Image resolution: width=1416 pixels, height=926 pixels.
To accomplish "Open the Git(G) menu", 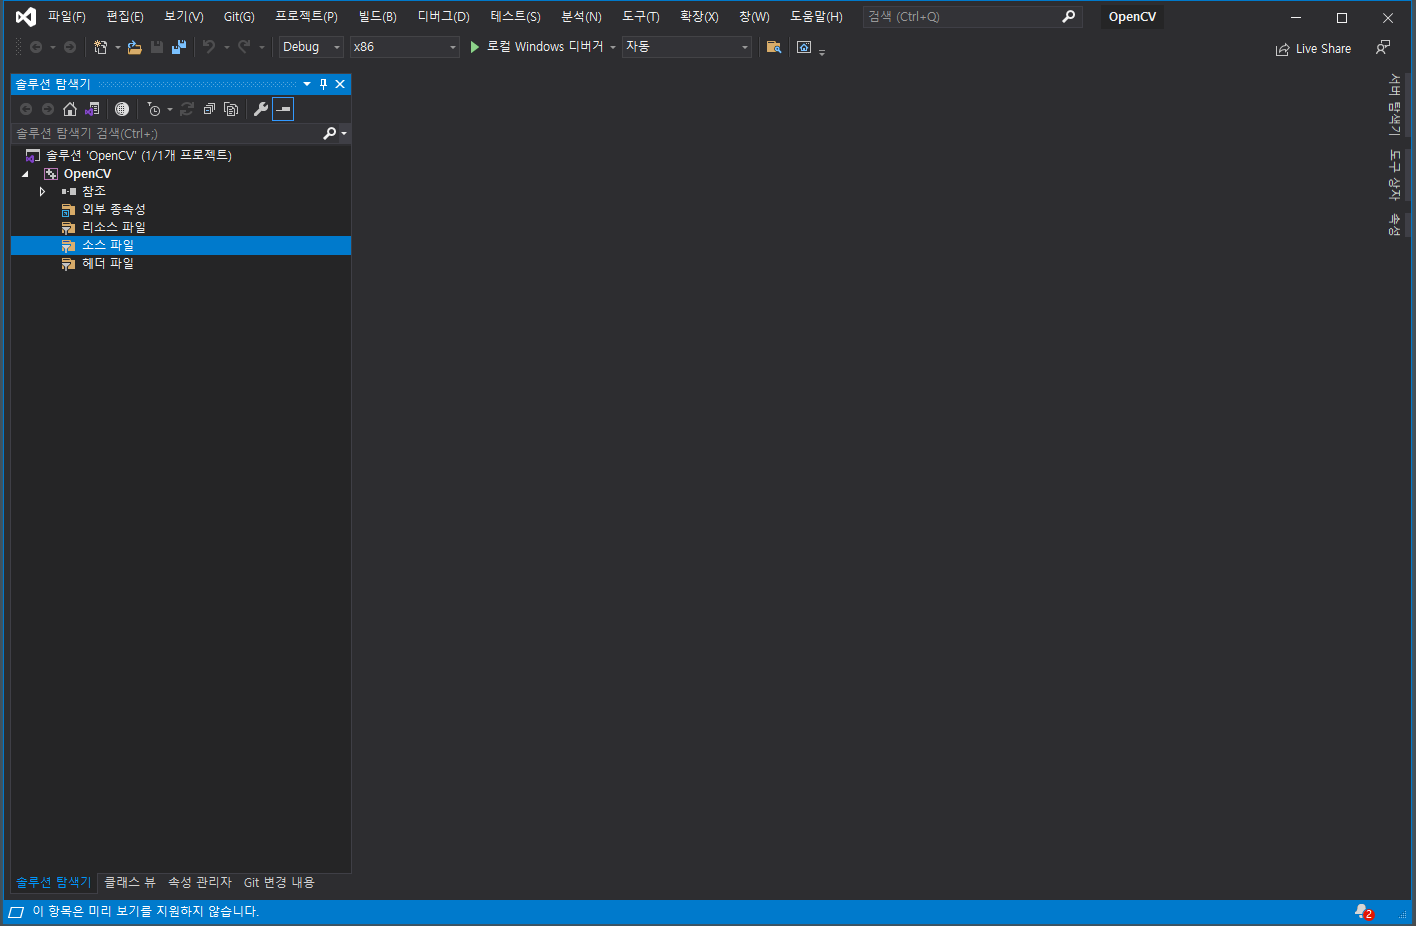I will pos(239,17).
